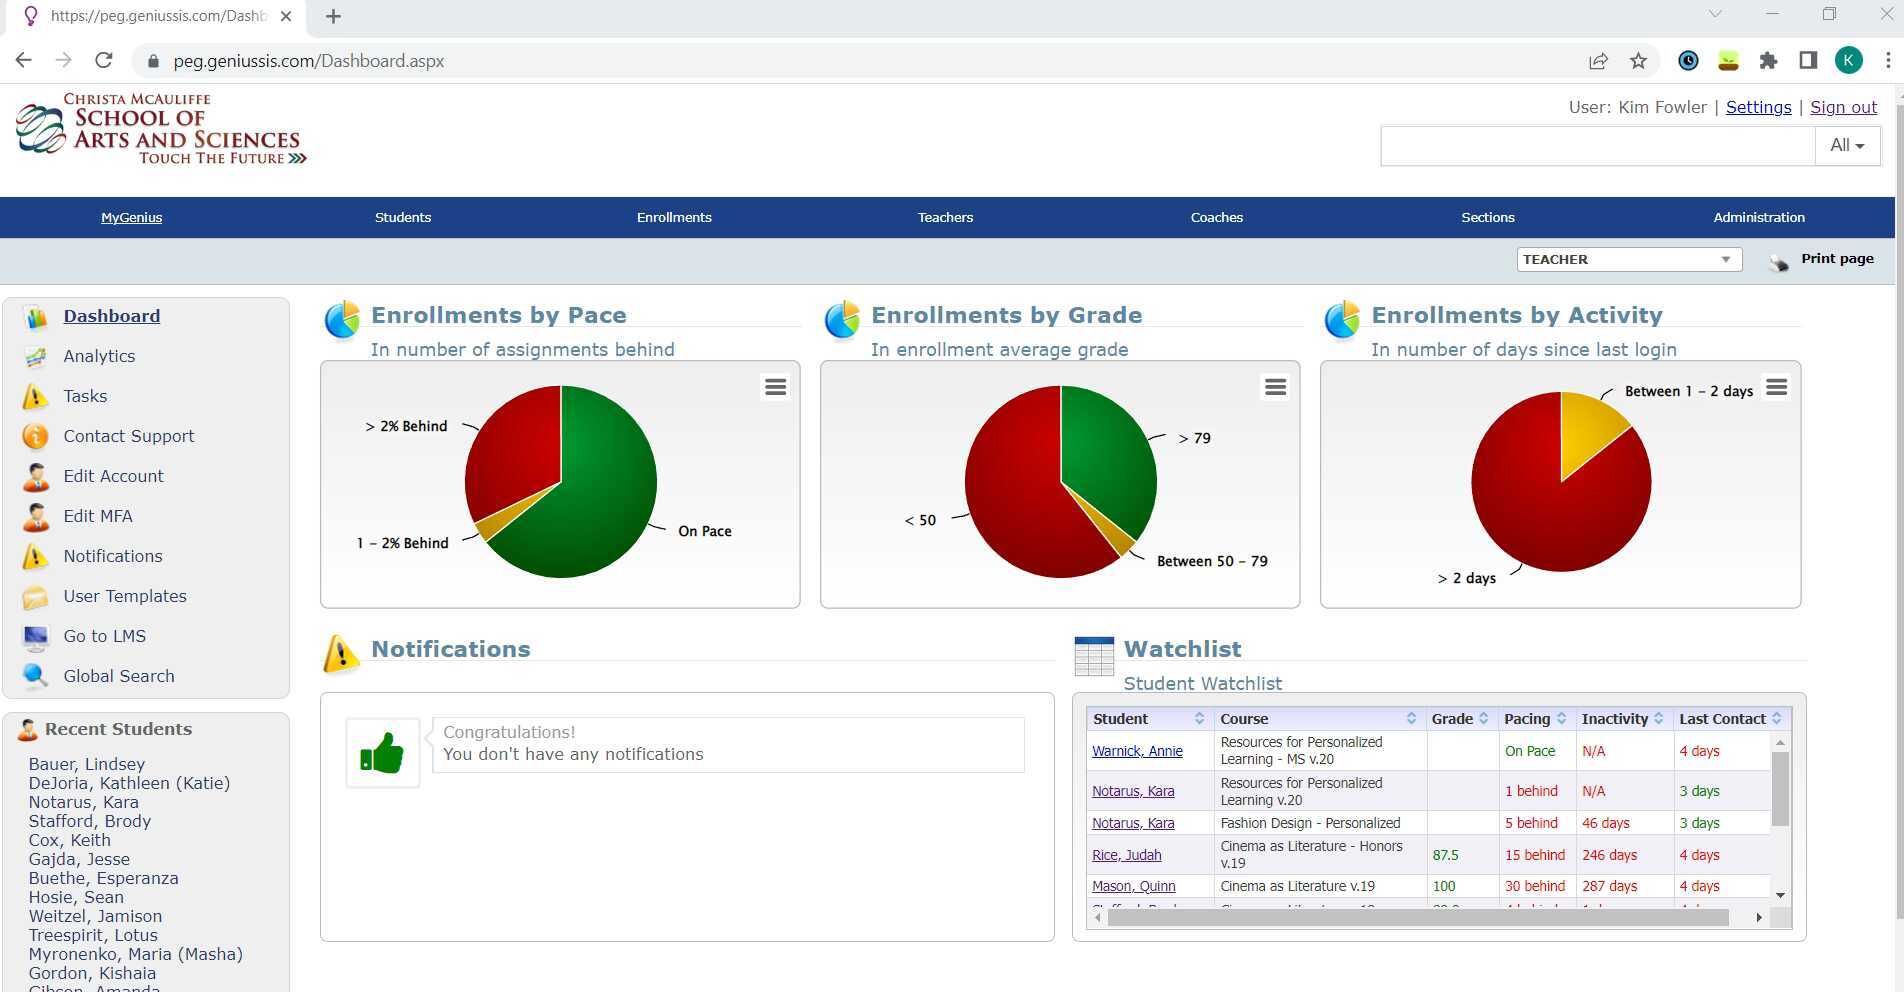The height and width of the screenshot is (992, 1904).
Task: Open the Enrollments by Grade chart menu
Action: coord(1275,387)
